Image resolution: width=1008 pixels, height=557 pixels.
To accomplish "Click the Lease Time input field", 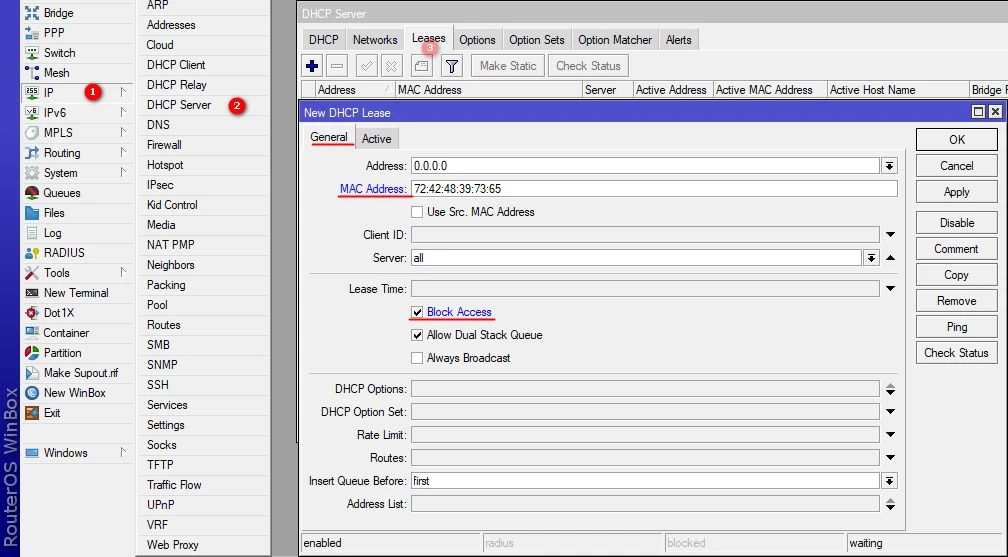I will pos(645,289).
